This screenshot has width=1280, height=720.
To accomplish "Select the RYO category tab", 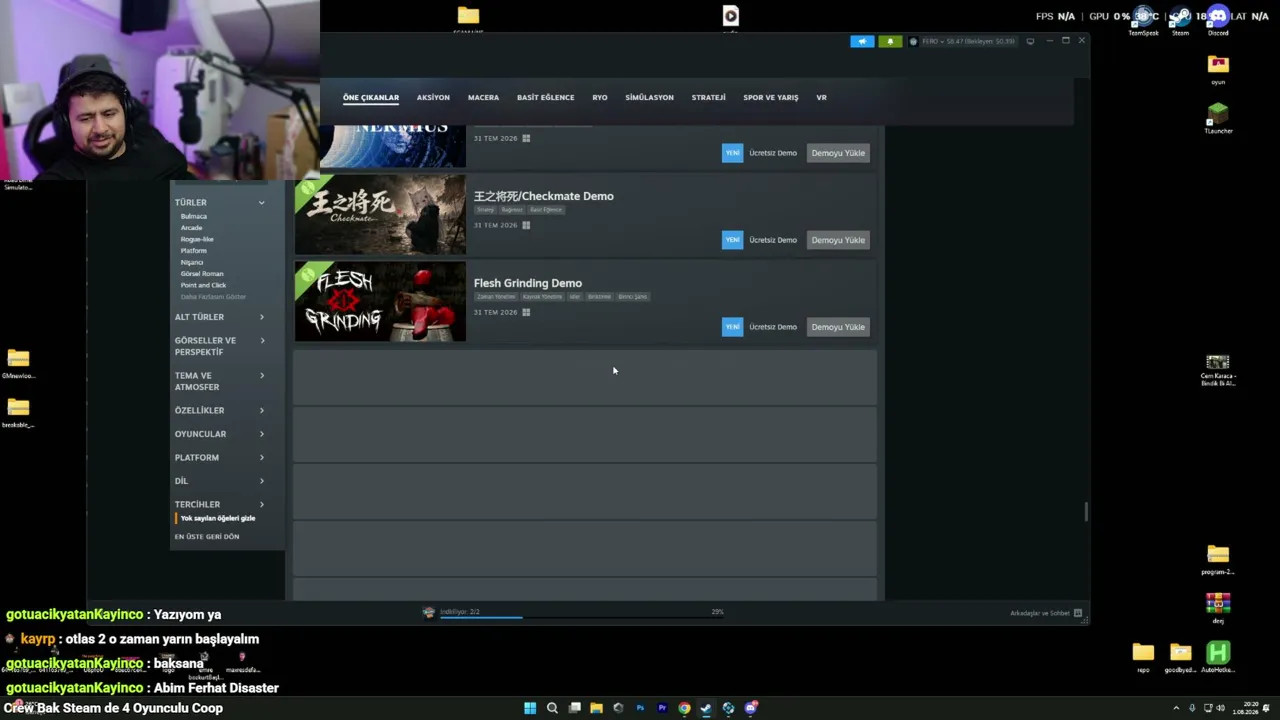I will click(600, 98).
